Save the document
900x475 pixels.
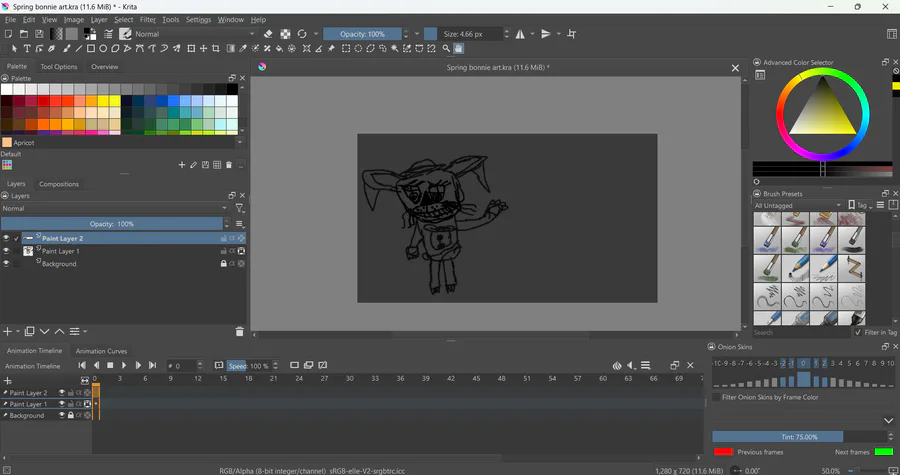[39, 34]
